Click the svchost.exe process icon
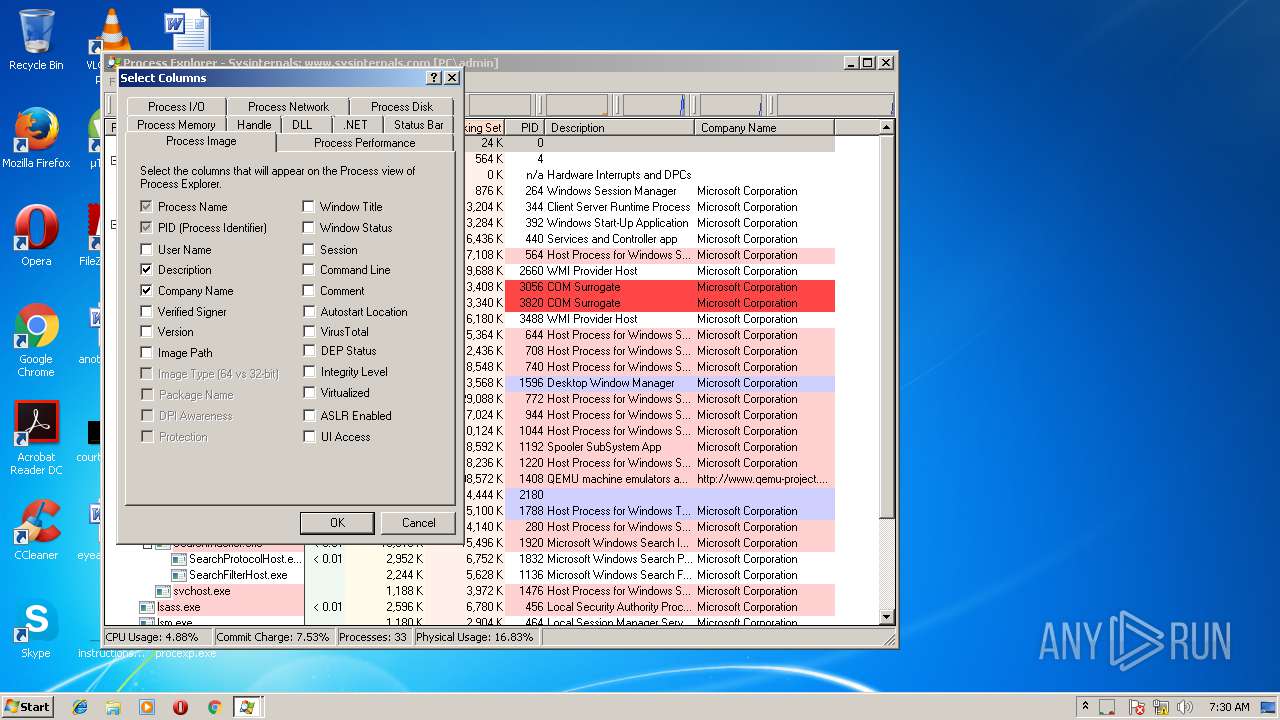Viewport: 1280px width, 720px height. click(163, 591)
